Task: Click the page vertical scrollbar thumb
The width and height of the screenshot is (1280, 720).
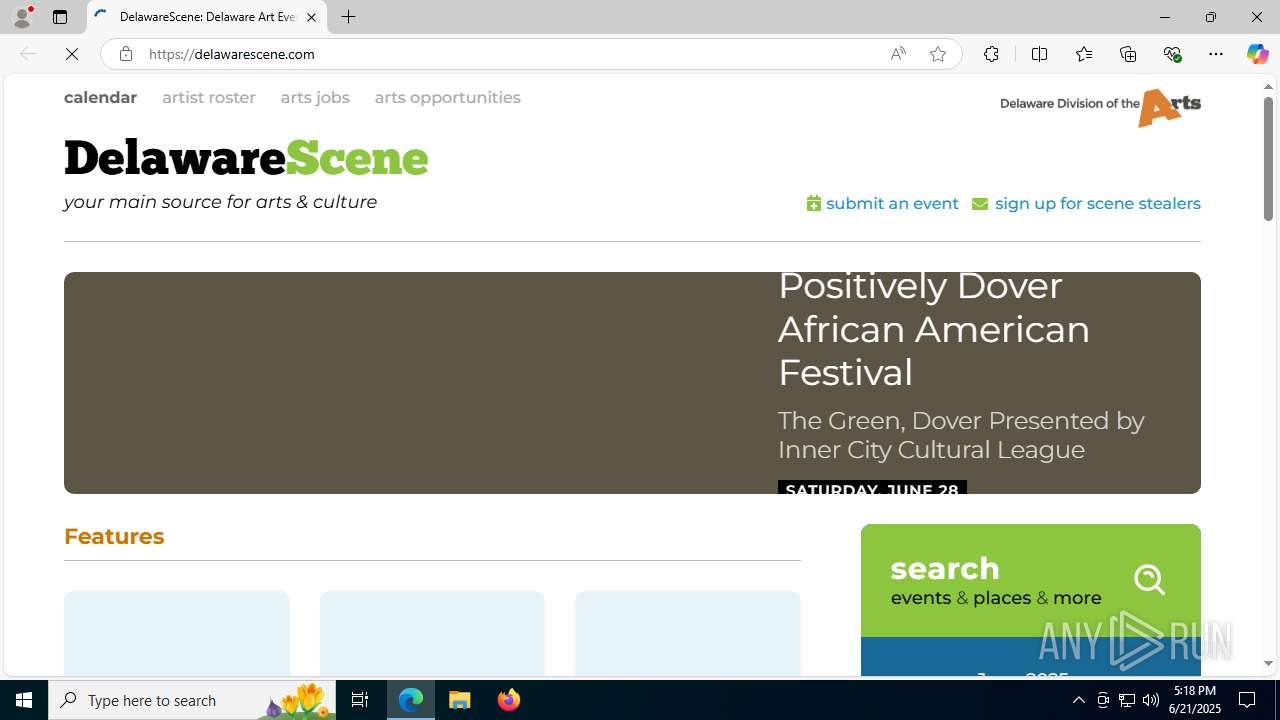Action: click(x=1268, y=160)
